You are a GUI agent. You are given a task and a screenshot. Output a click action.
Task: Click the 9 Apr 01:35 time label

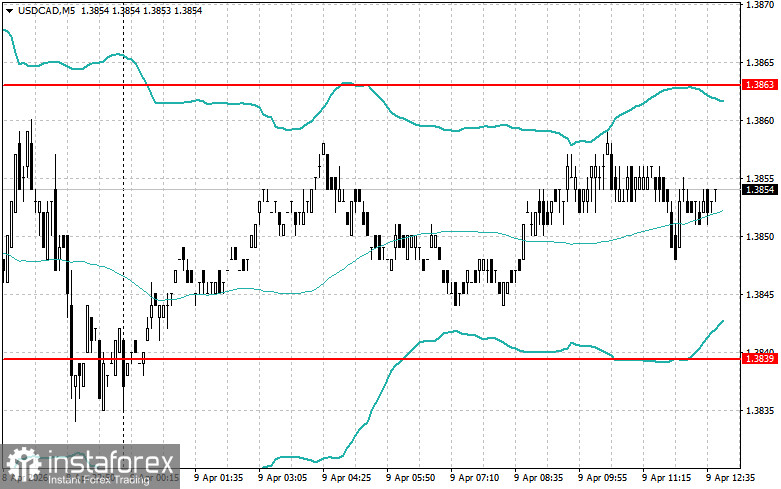click(219, 478)
